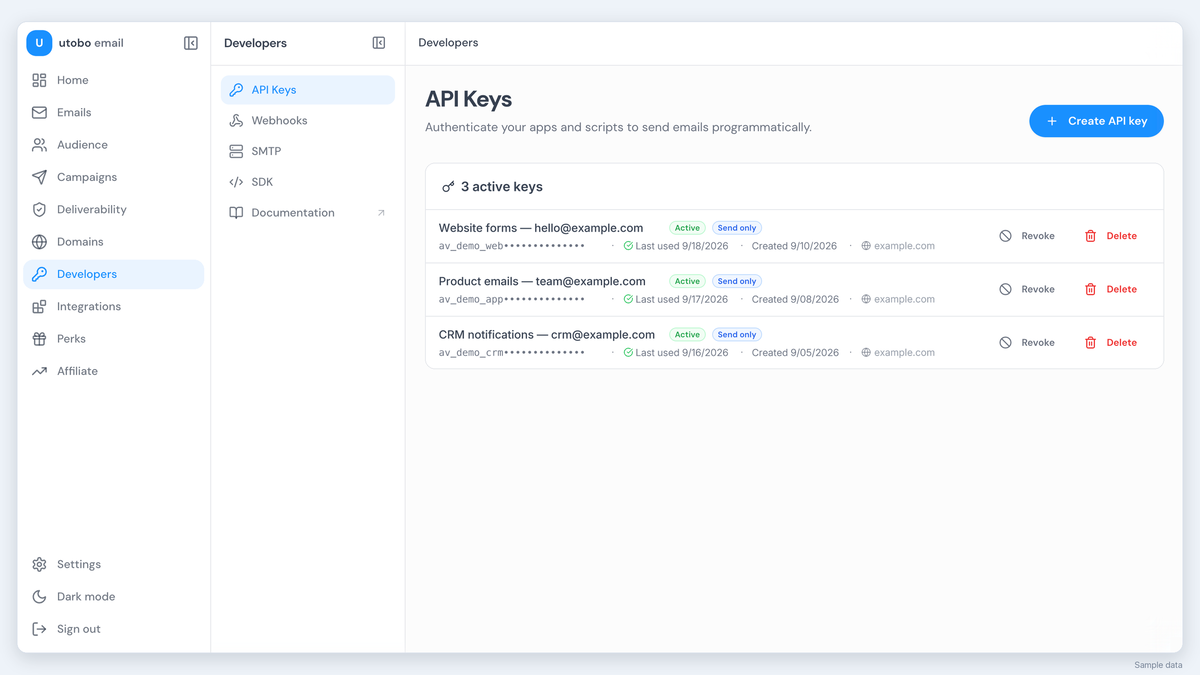Click the Integrations blocks icon
This screenshot has width=1200, height=675.
[39, 306]
